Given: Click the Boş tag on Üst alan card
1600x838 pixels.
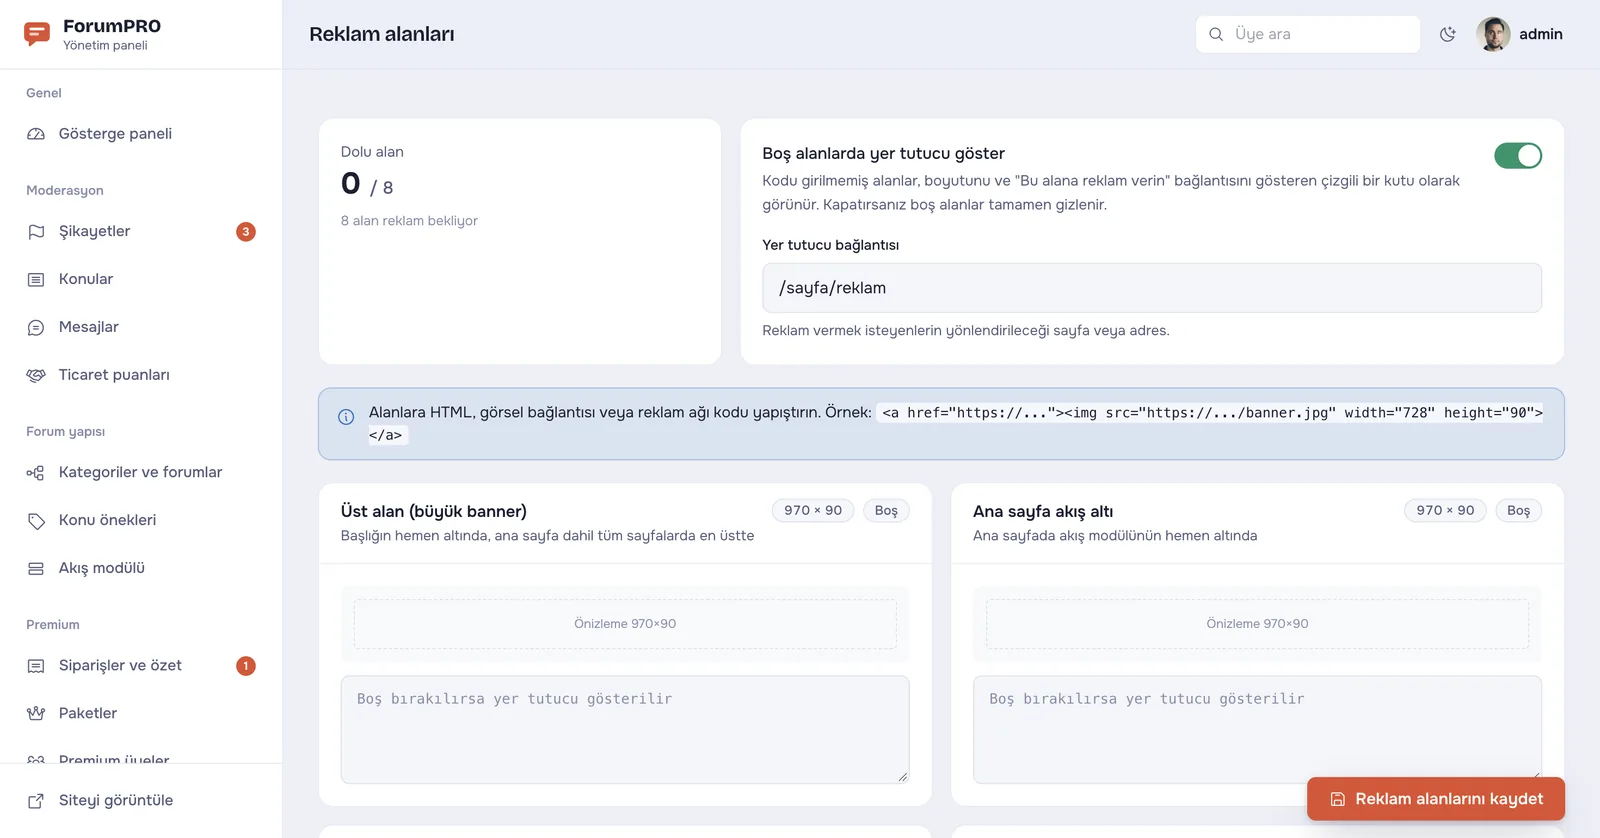Looking at the screenshot, I should pos(886,511).
